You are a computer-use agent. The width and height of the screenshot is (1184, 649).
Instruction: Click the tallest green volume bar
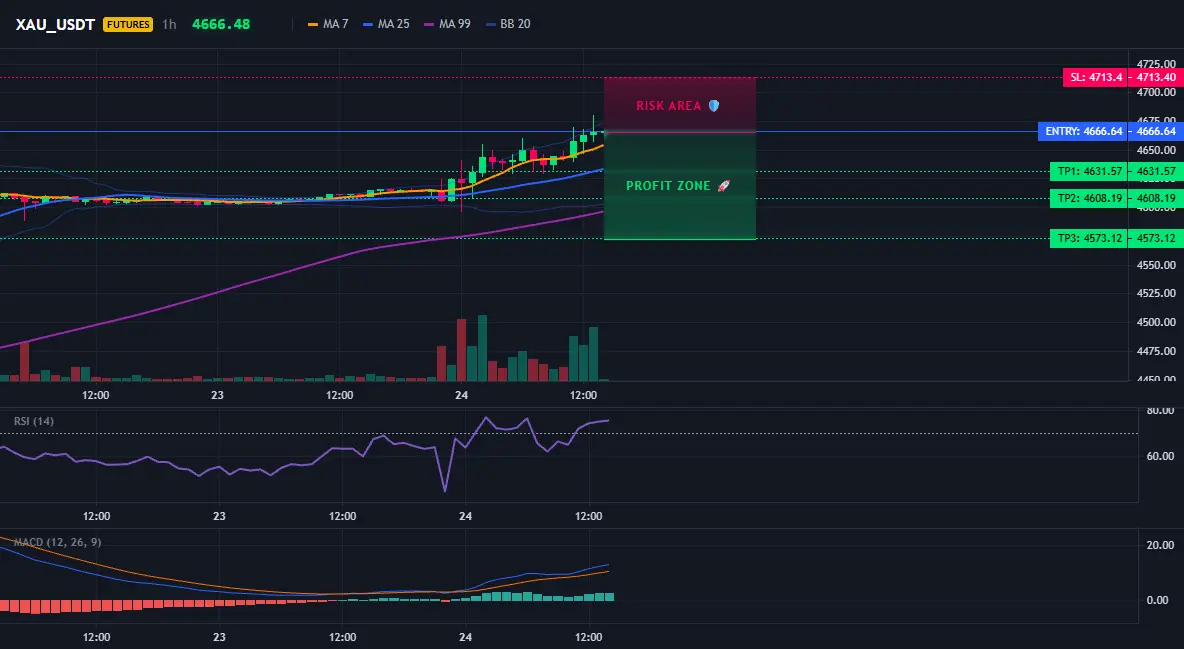point(482,348)
